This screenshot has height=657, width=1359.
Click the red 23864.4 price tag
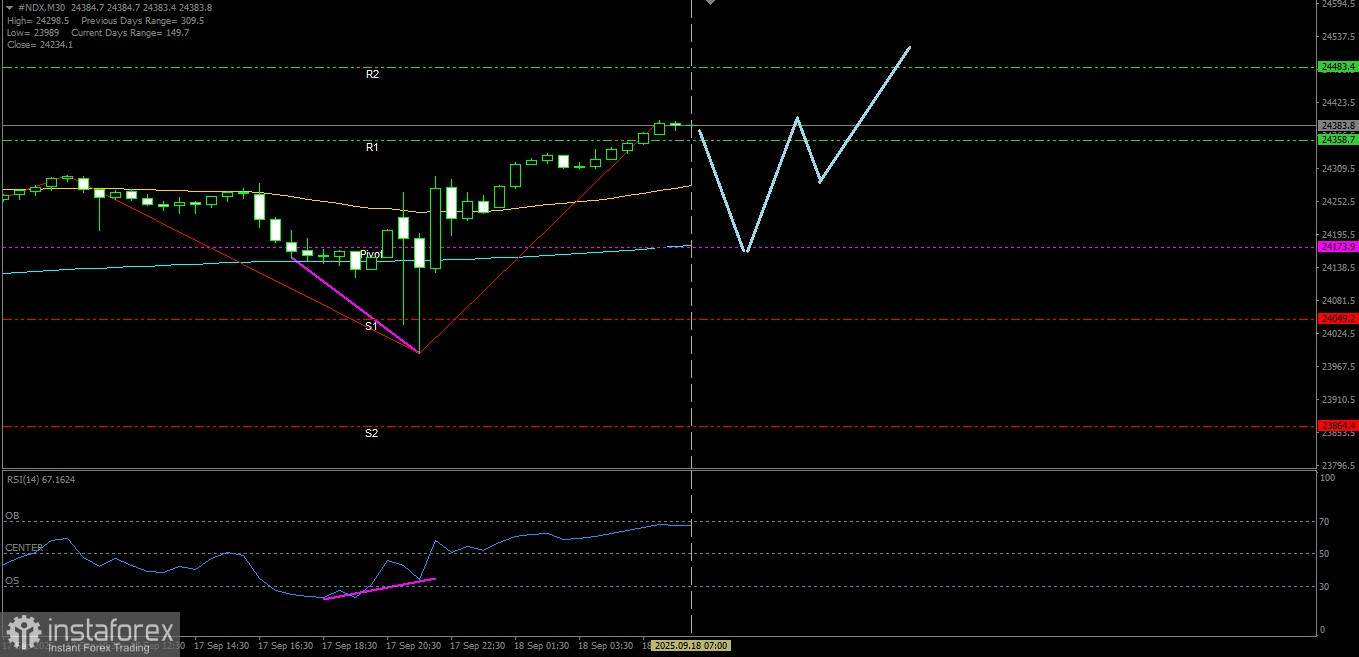[1338, 425]
